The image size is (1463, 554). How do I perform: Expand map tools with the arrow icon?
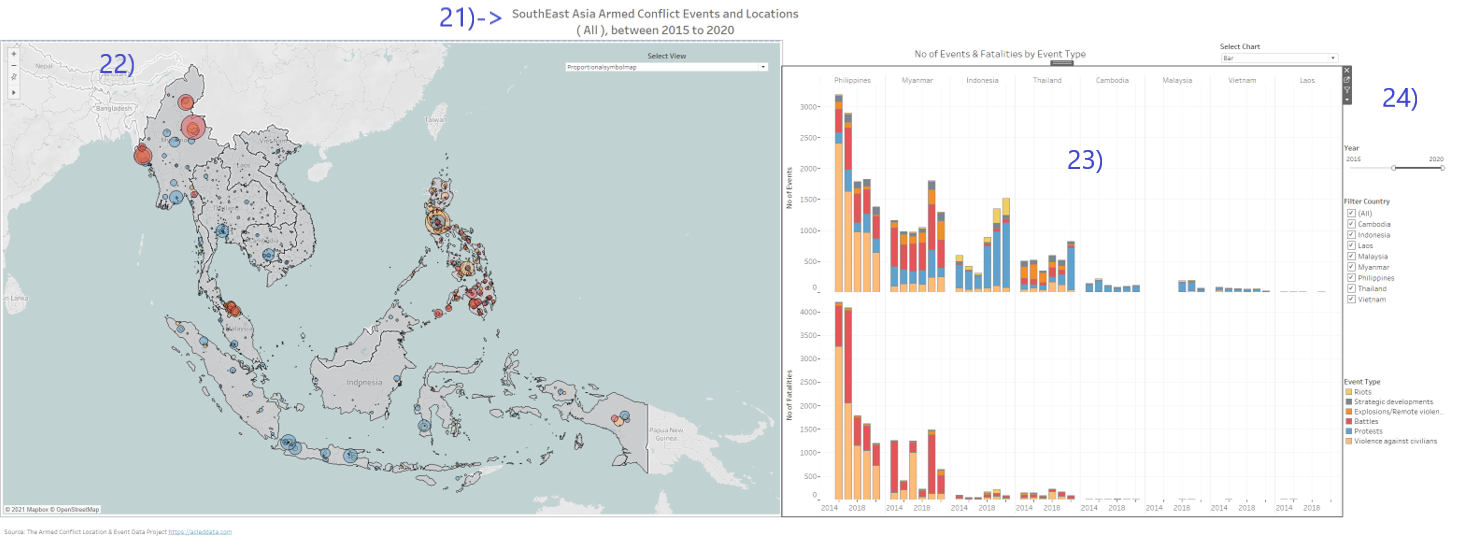[x=13, y=92]
